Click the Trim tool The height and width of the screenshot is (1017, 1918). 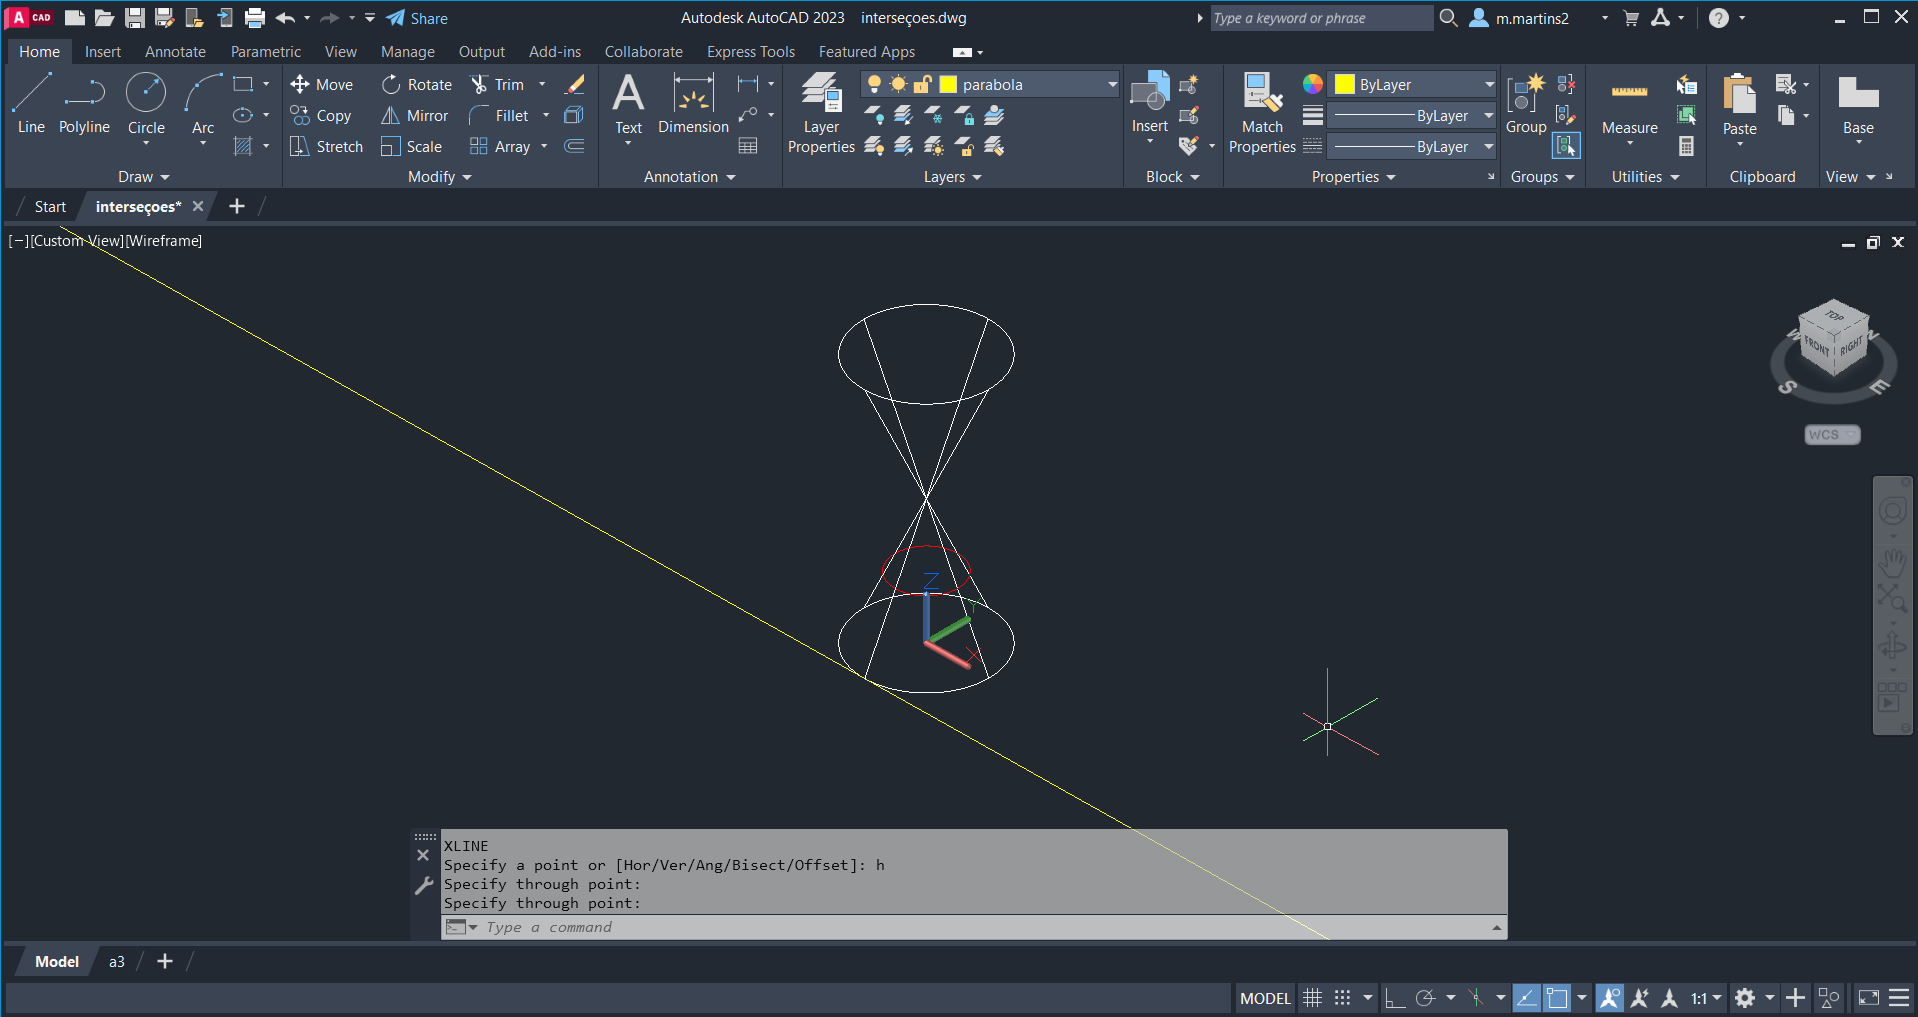pos(498,85)
